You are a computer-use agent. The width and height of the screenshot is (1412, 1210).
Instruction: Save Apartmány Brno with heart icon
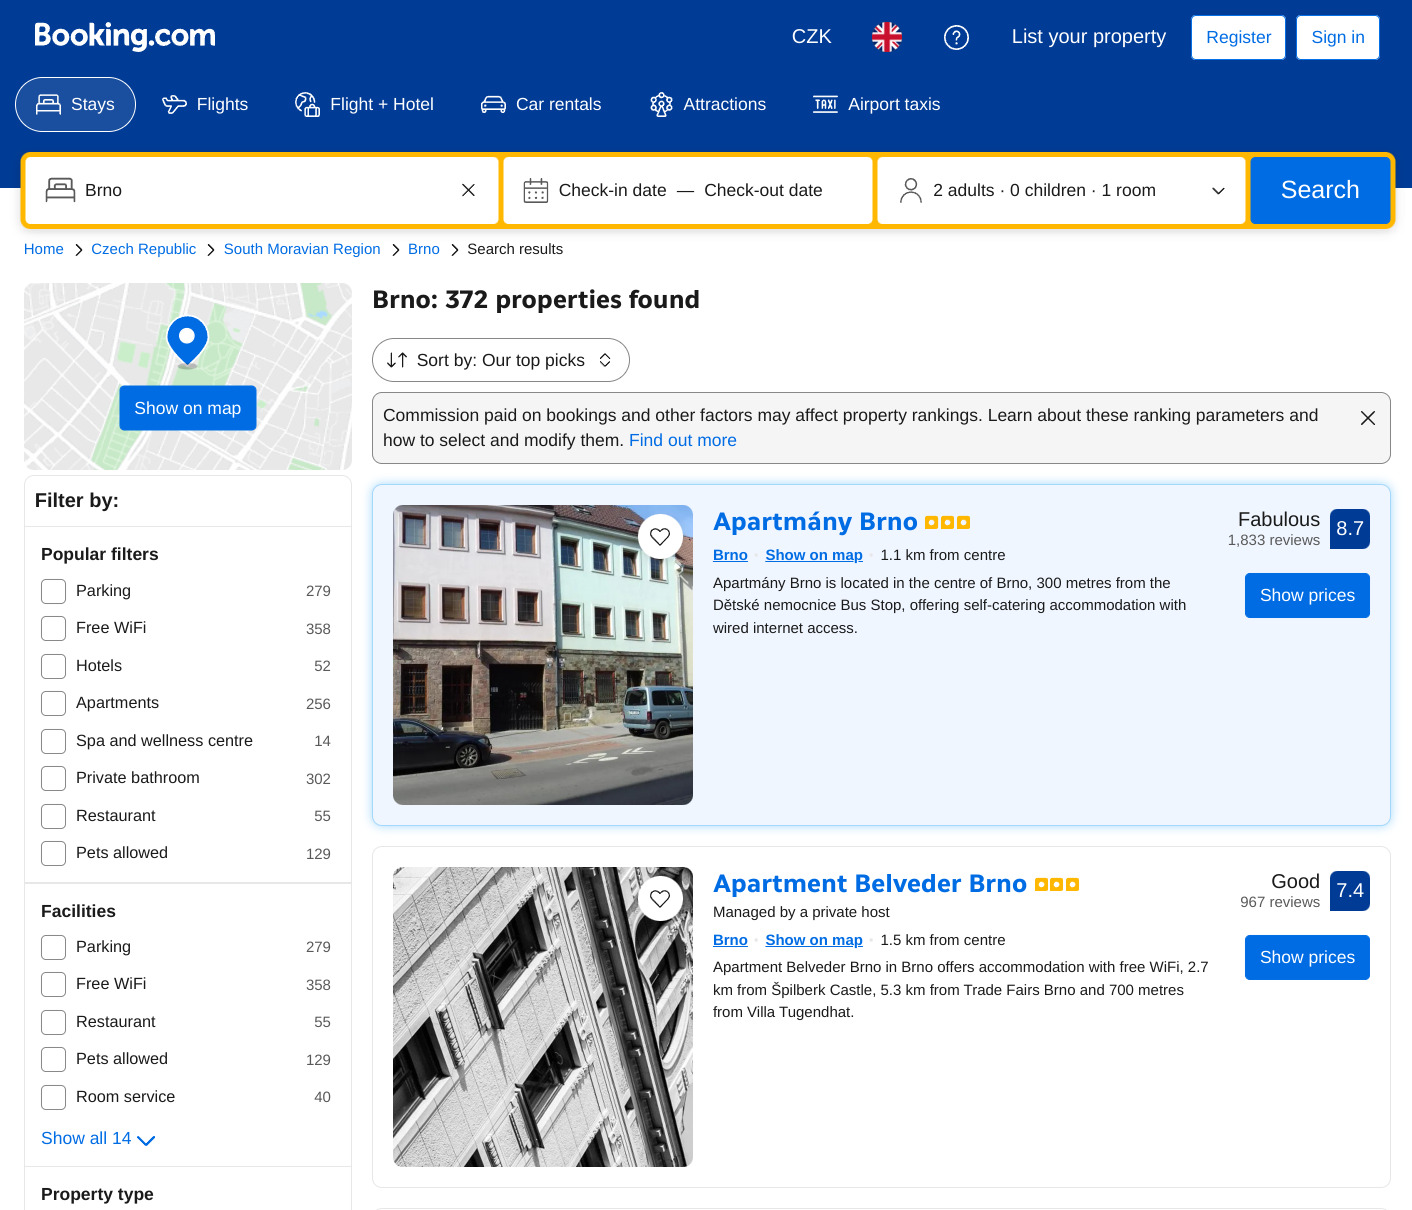660,537
